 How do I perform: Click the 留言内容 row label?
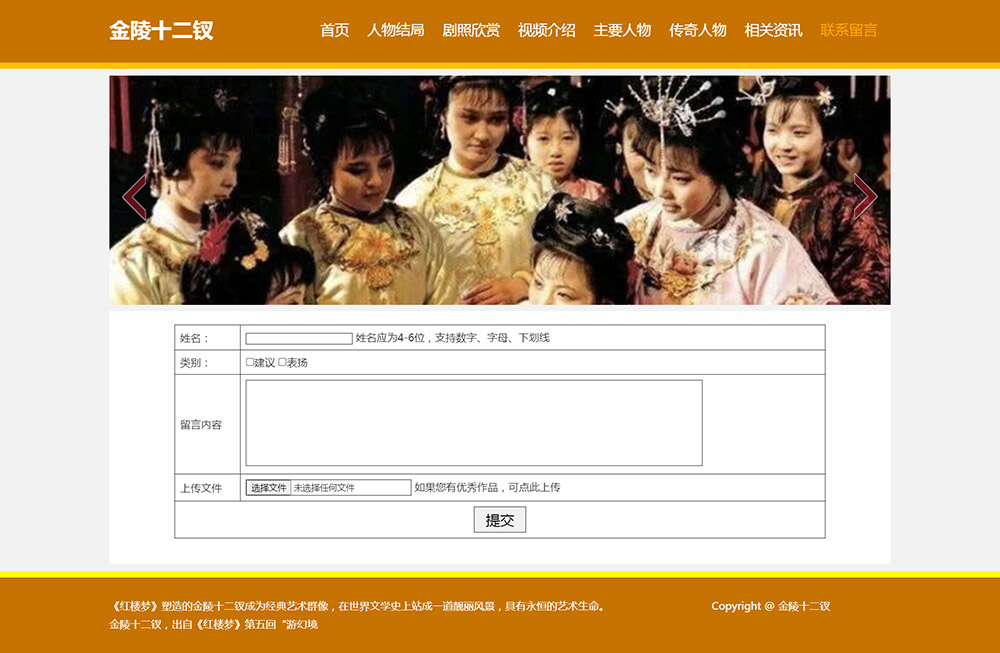tap(201, 425)
